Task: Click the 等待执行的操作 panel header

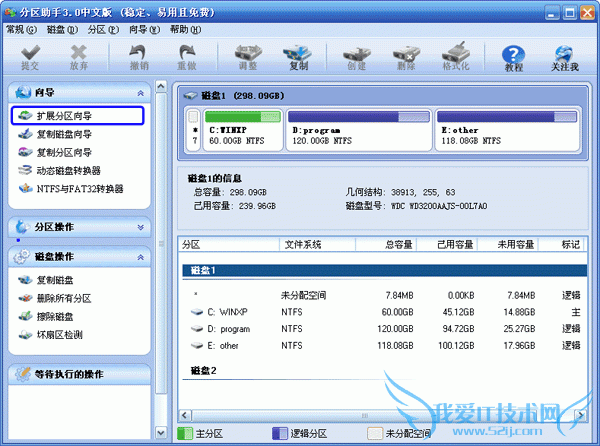Action: (x=79, y=374)
